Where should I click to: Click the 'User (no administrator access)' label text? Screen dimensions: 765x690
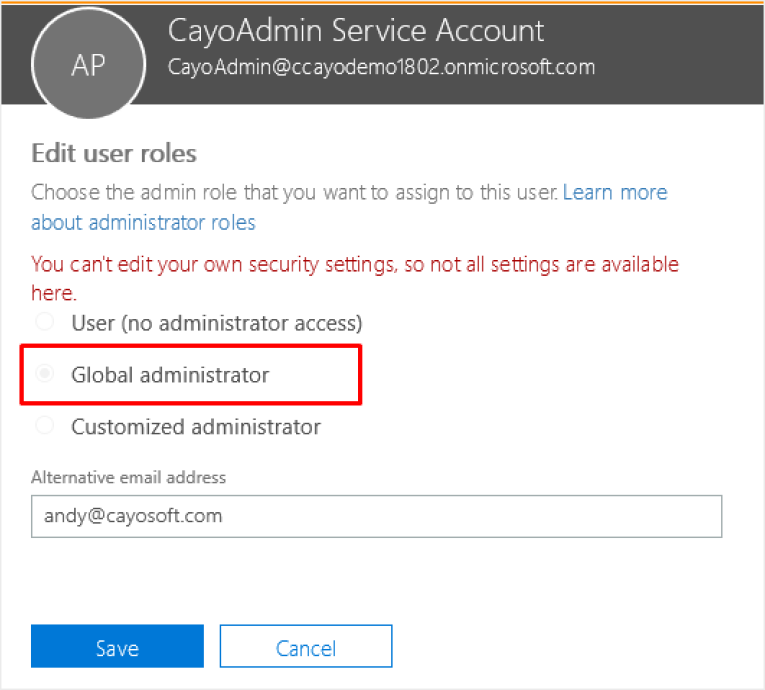tap(217, 323)
